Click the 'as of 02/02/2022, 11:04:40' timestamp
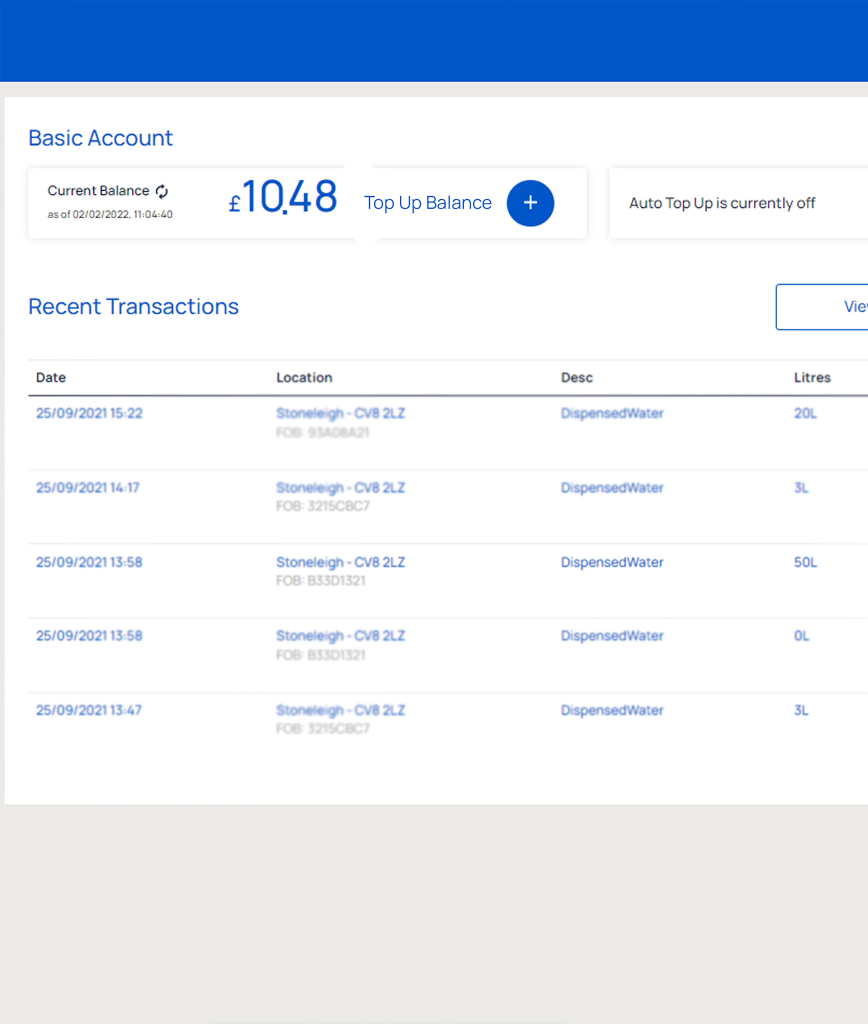Viewport: 868px width, 1024px height. point(110,214)
